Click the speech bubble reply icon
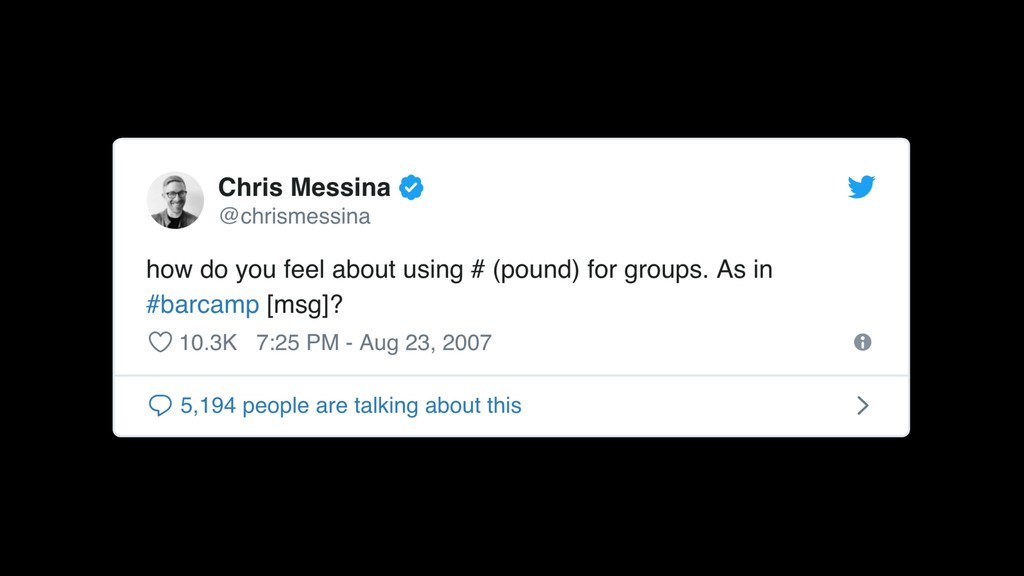1024x576 pixels. tap(160, 406)
